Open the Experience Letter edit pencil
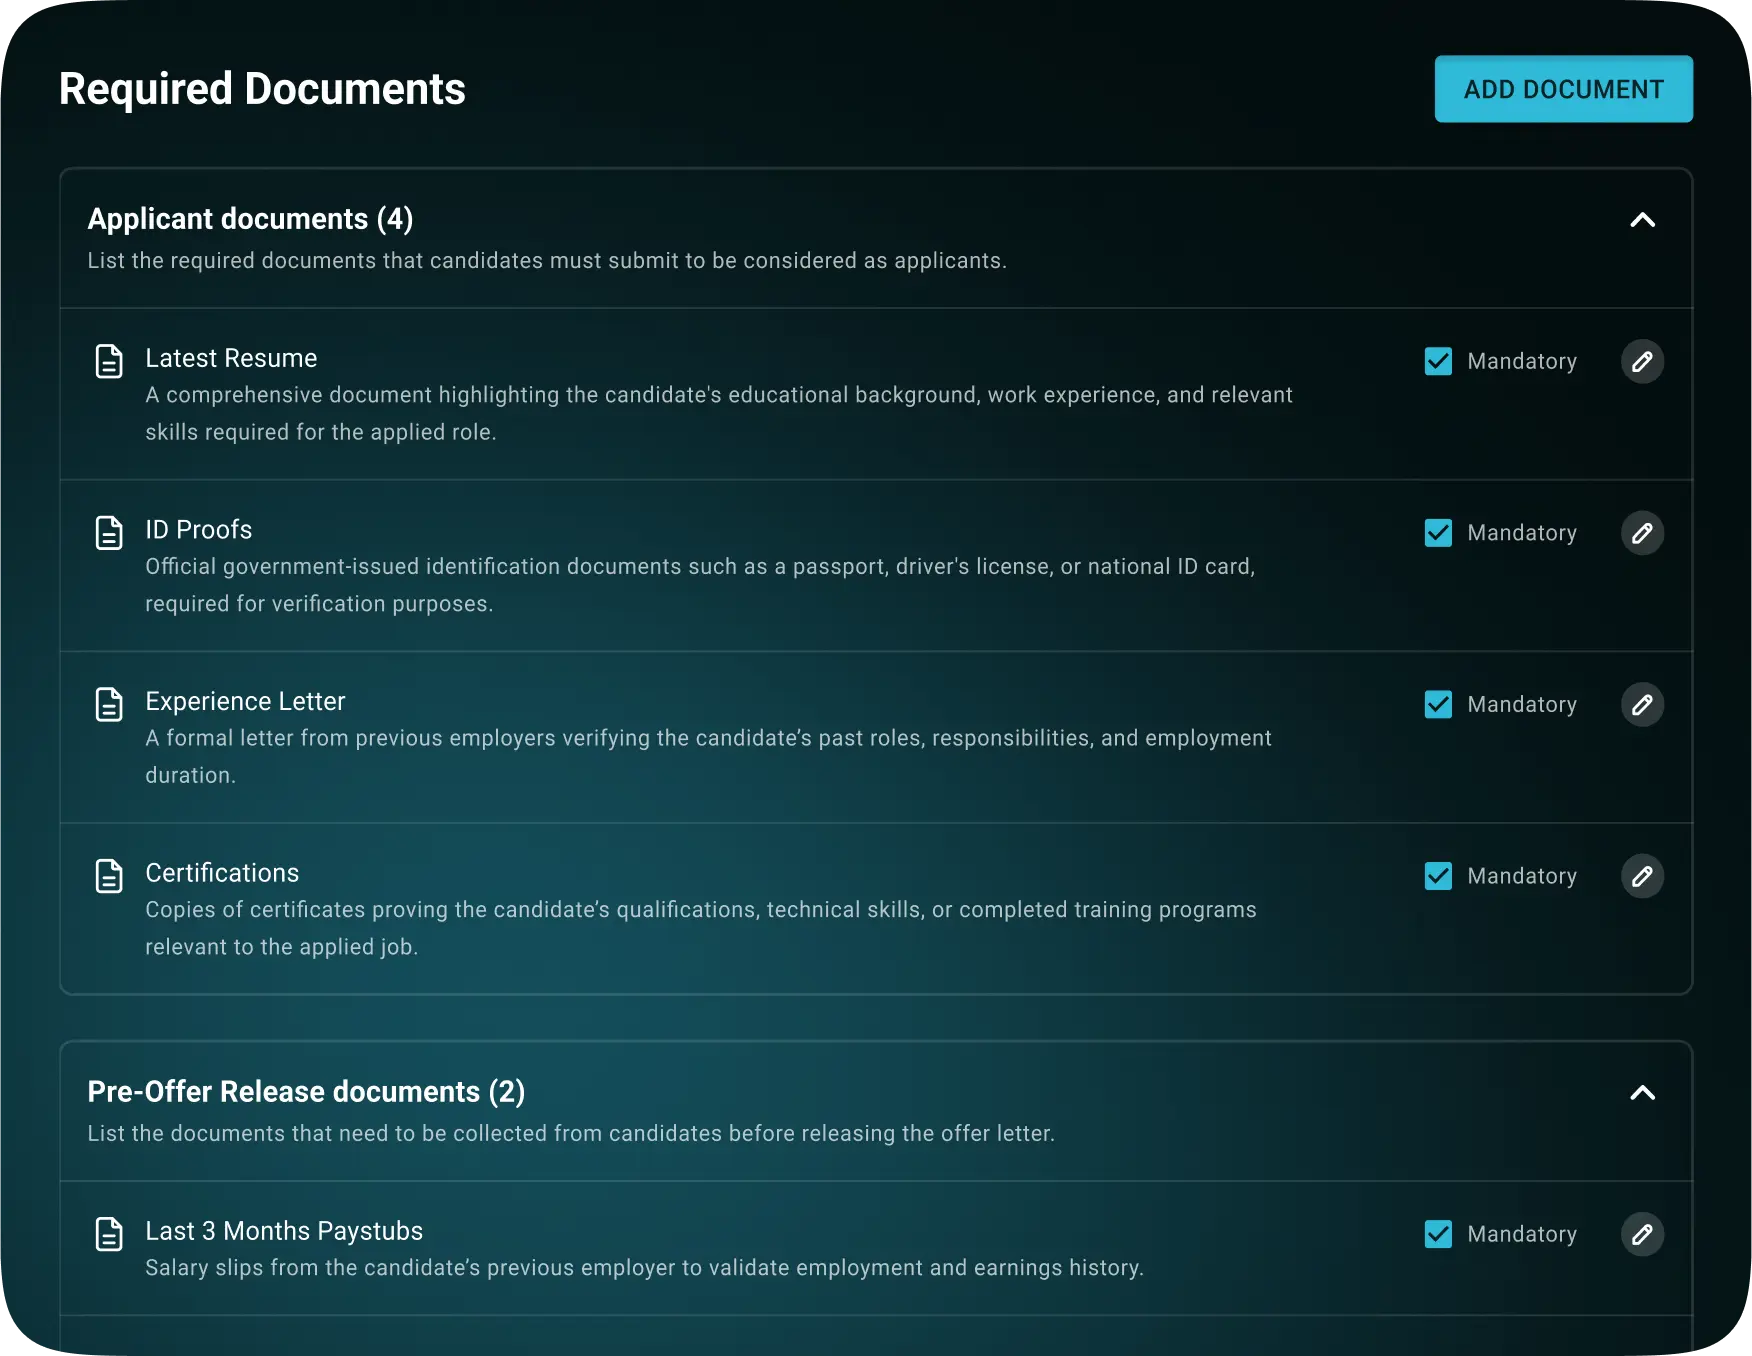Image resolution: width=1752 pixels, height=1356 pixels. click(x=1643, y=704)
